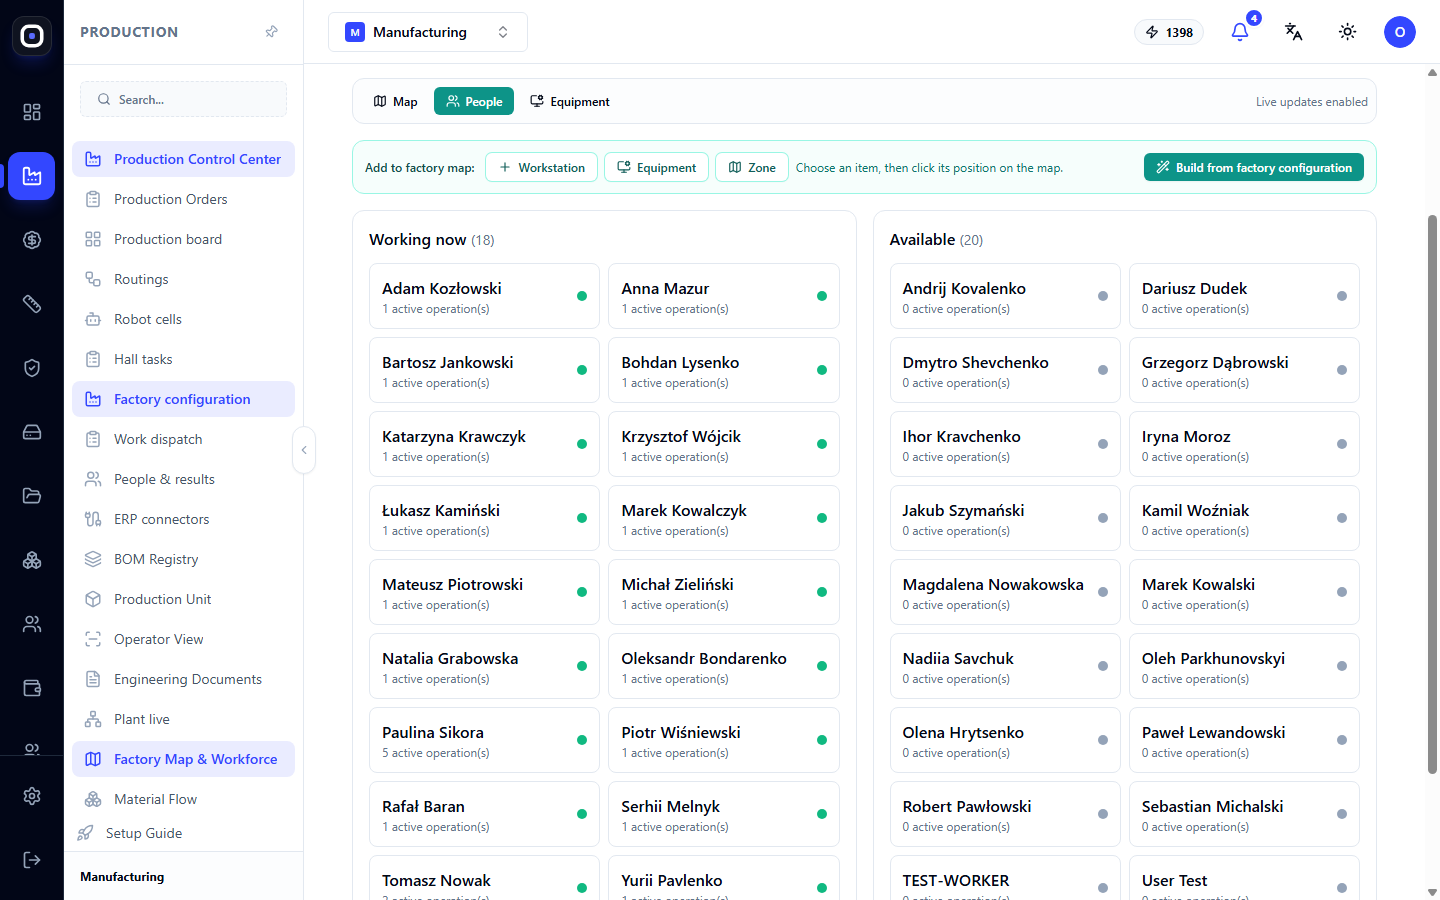Open Material Flow in sidebar
1440x900 pixels.
[184, 799]
